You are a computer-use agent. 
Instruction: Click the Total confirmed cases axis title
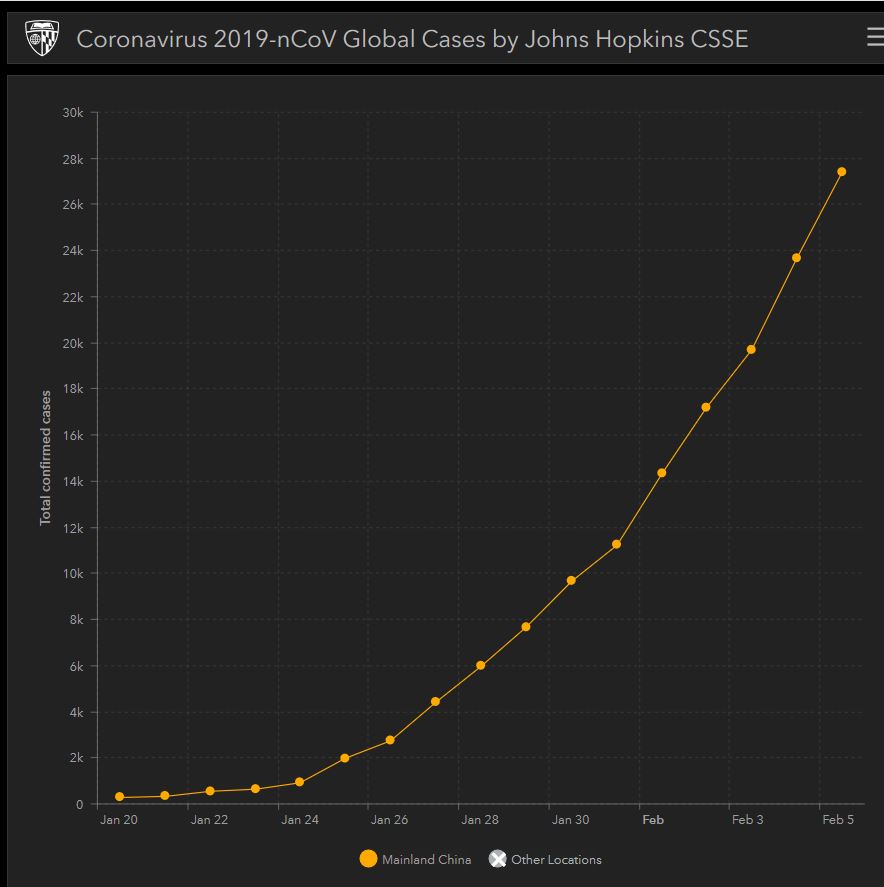tap(46, 458)
